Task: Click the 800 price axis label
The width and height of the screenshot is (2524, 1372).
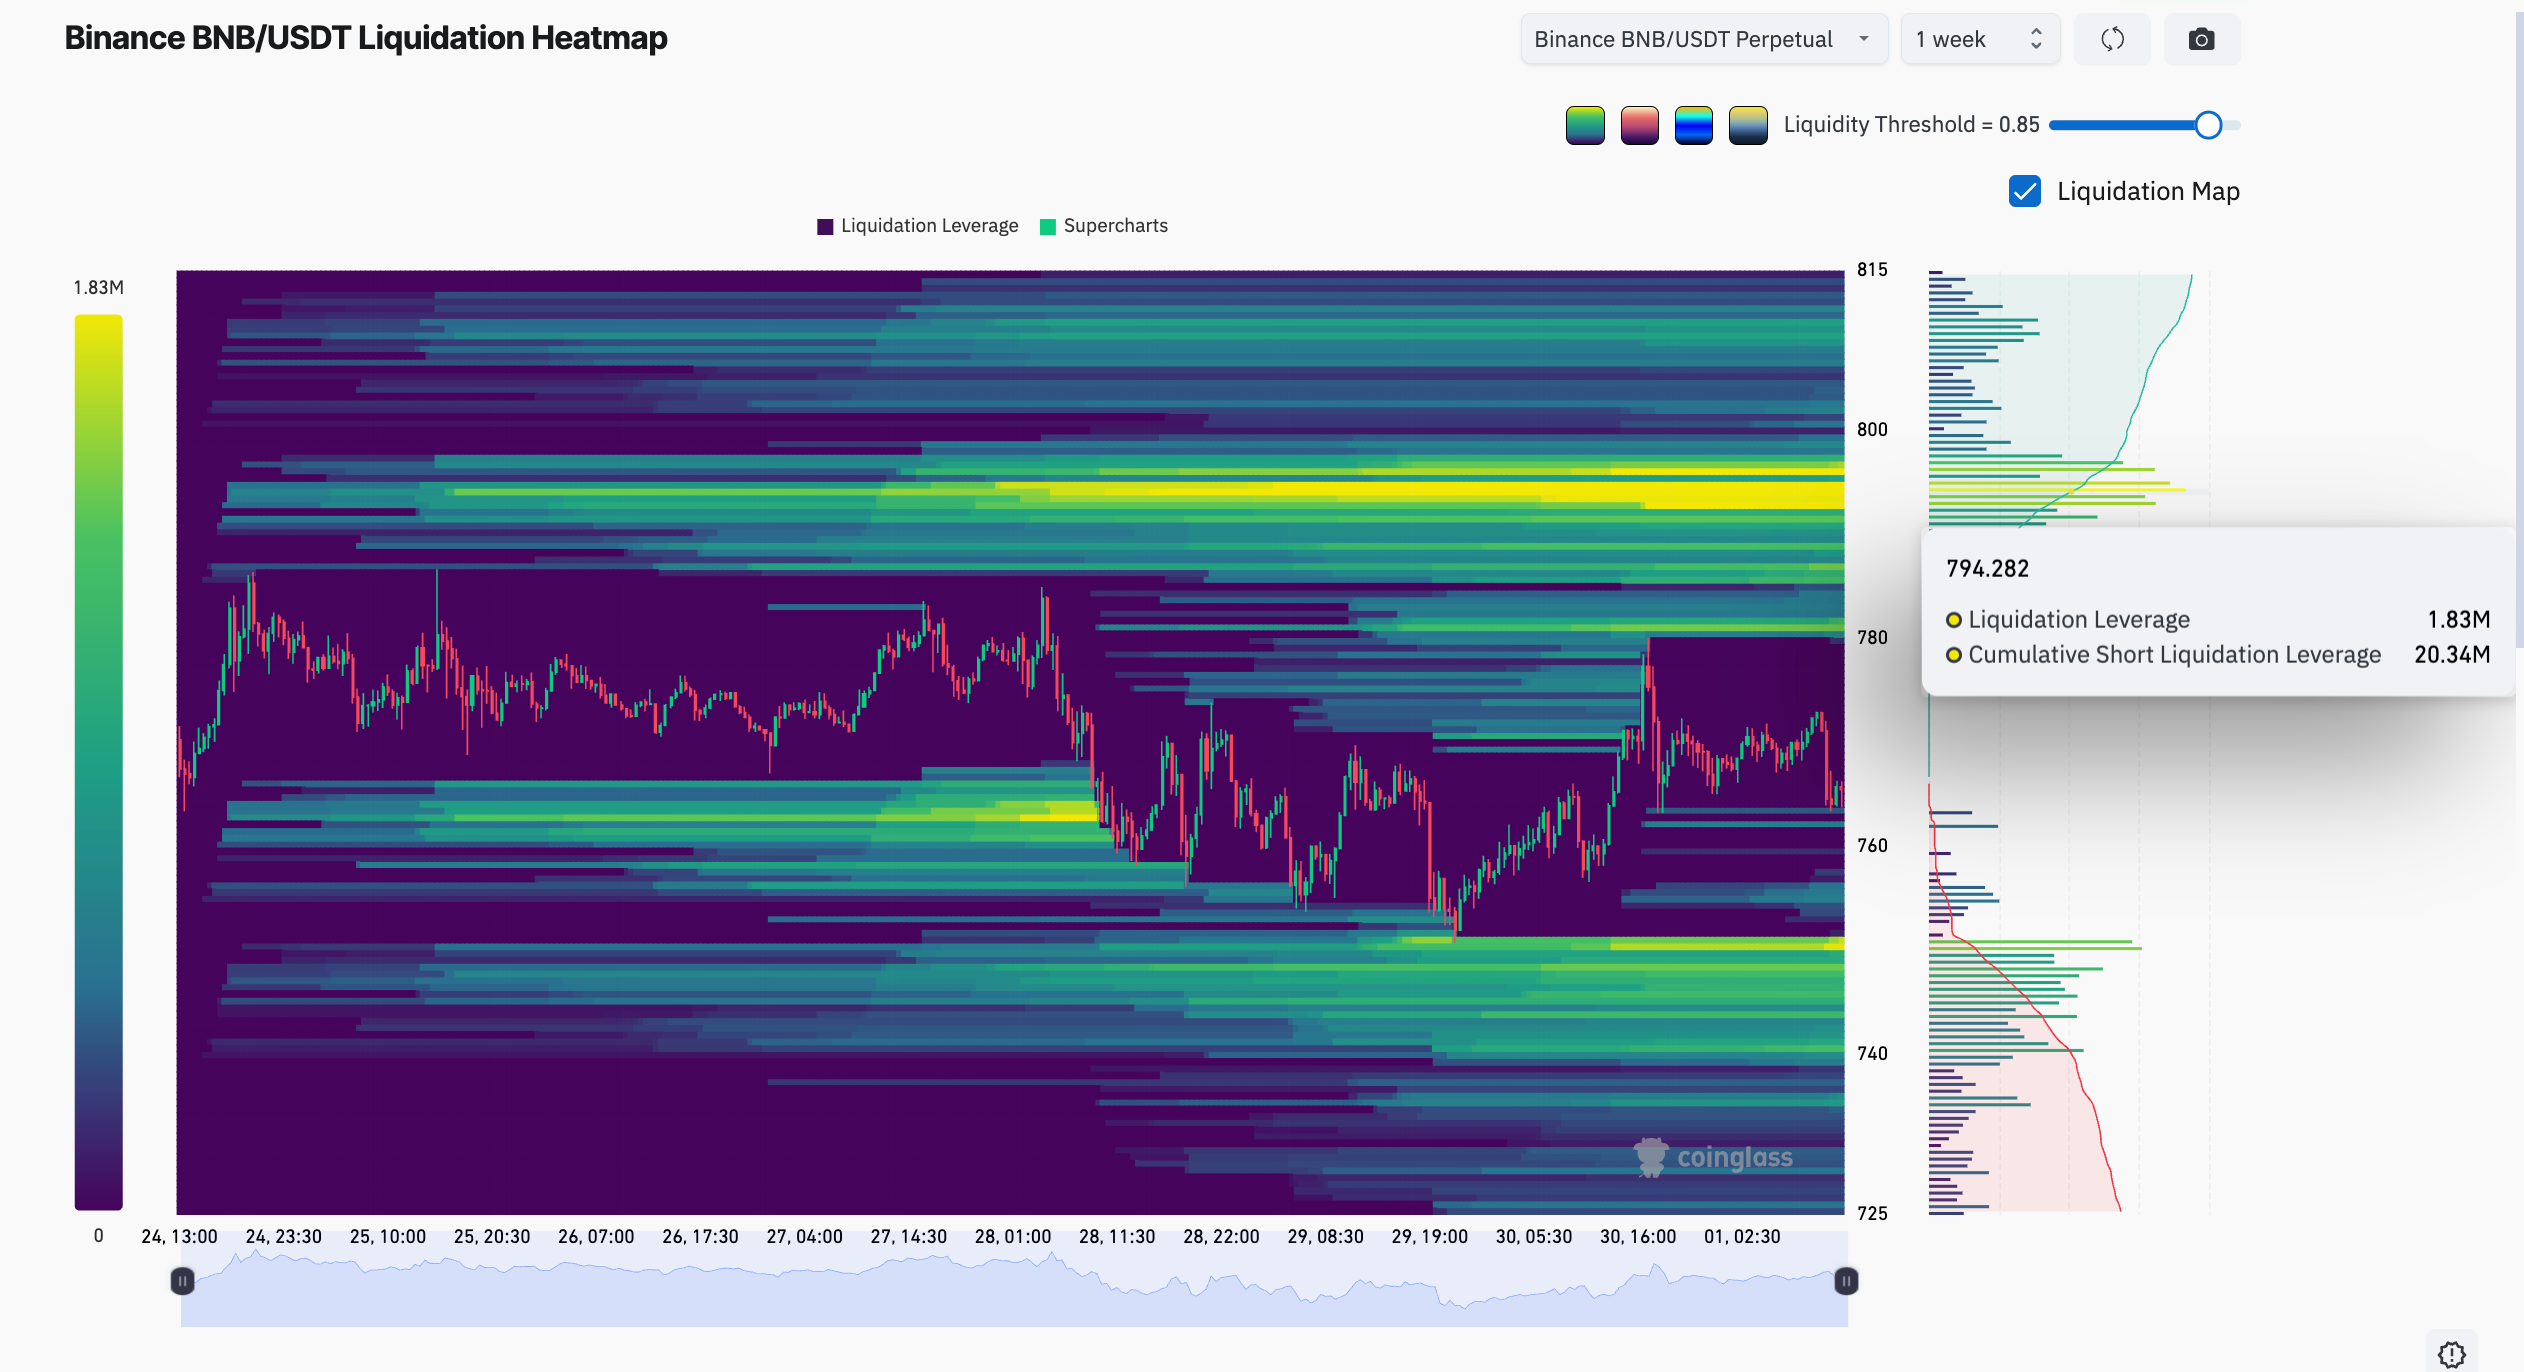Action: coord(1872,430)
